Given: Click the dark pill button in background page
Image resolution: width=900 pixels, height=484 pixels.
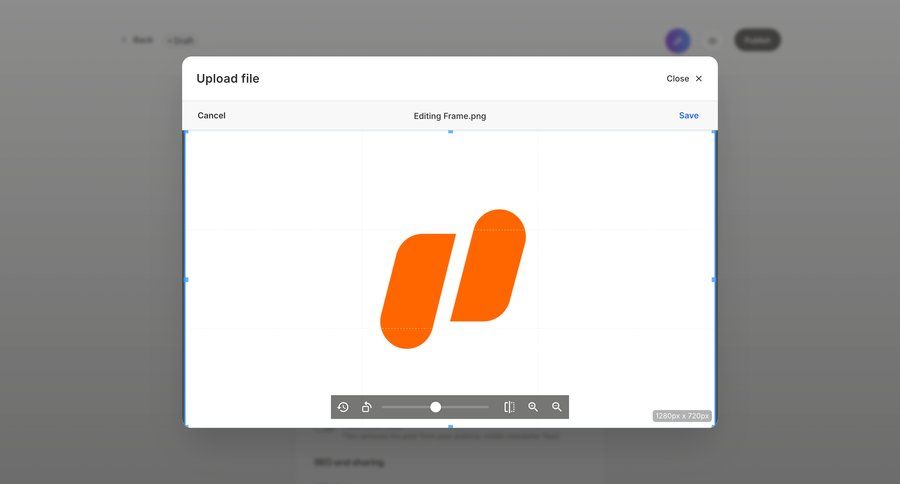Looking at the screenshot, I should (x=758, y=40).
